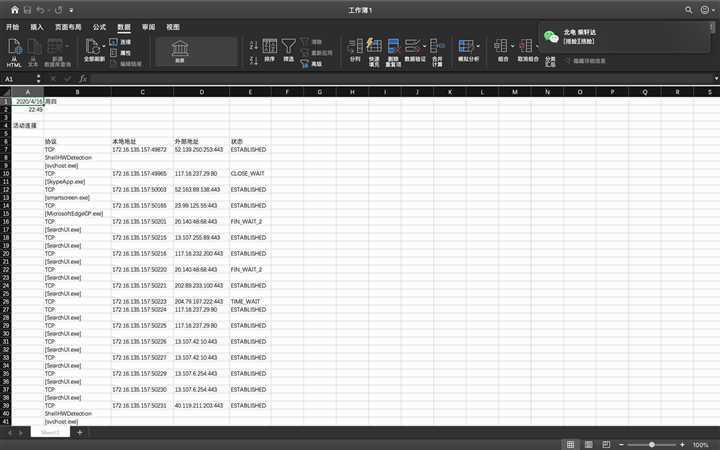Open the WeChat notification banner
This screenshot has height=450, width=720.
coord(626,37)
